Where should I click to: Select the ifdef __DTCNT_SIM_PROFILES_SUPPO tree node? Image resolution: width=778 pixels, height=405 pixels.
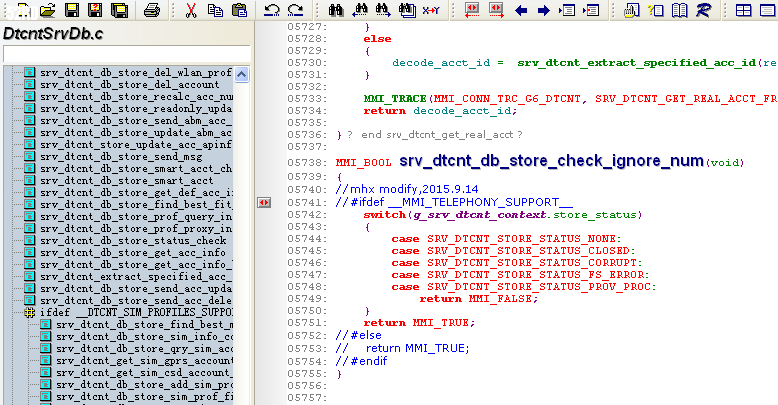pos(136,312)
